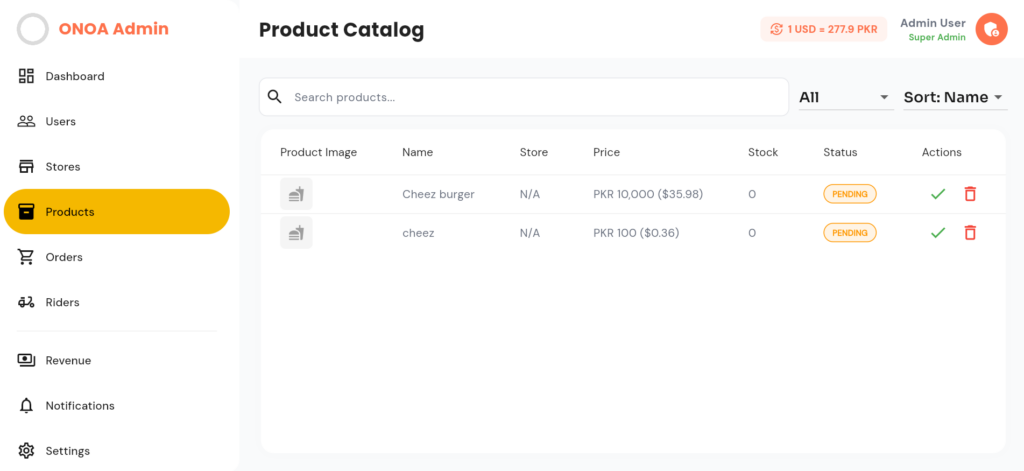Screen dimensions: 1024x471
Task: Delete the cheez product using the trash icon
Action: pos(970,233)
